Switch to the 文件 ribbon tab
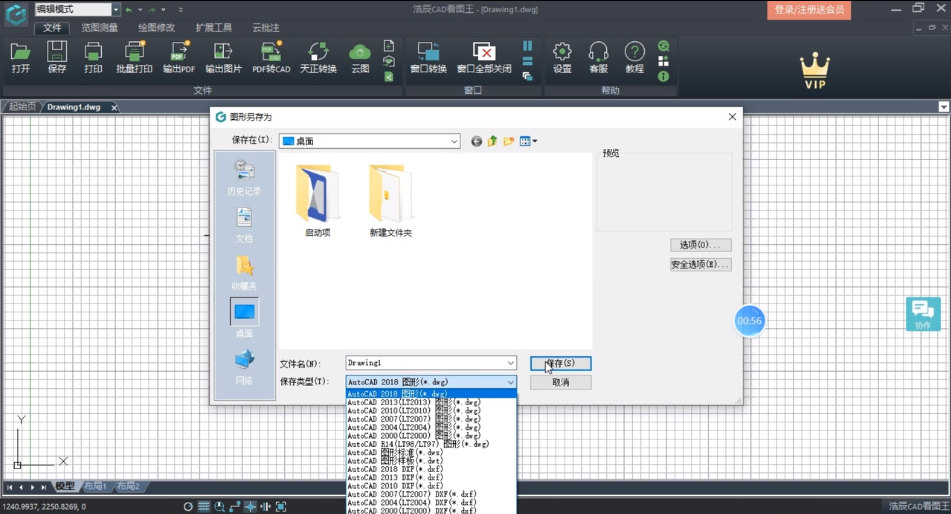The height and width of the screenshot is (514, 951). pos(52,28)
